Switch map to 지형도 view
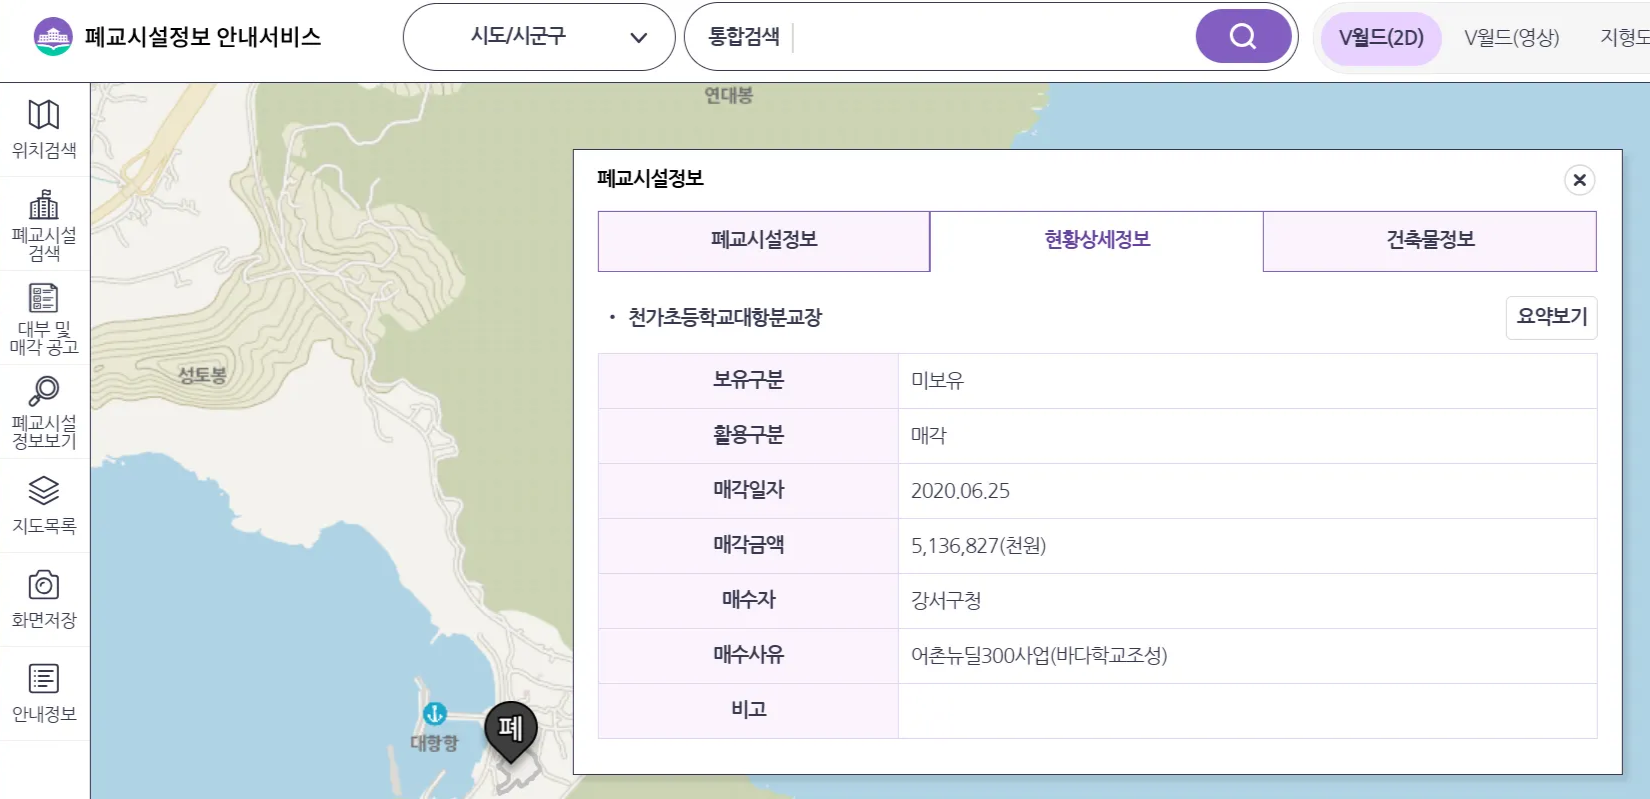The width and height of the screenshot is (1650, 799). [1625, 38]
